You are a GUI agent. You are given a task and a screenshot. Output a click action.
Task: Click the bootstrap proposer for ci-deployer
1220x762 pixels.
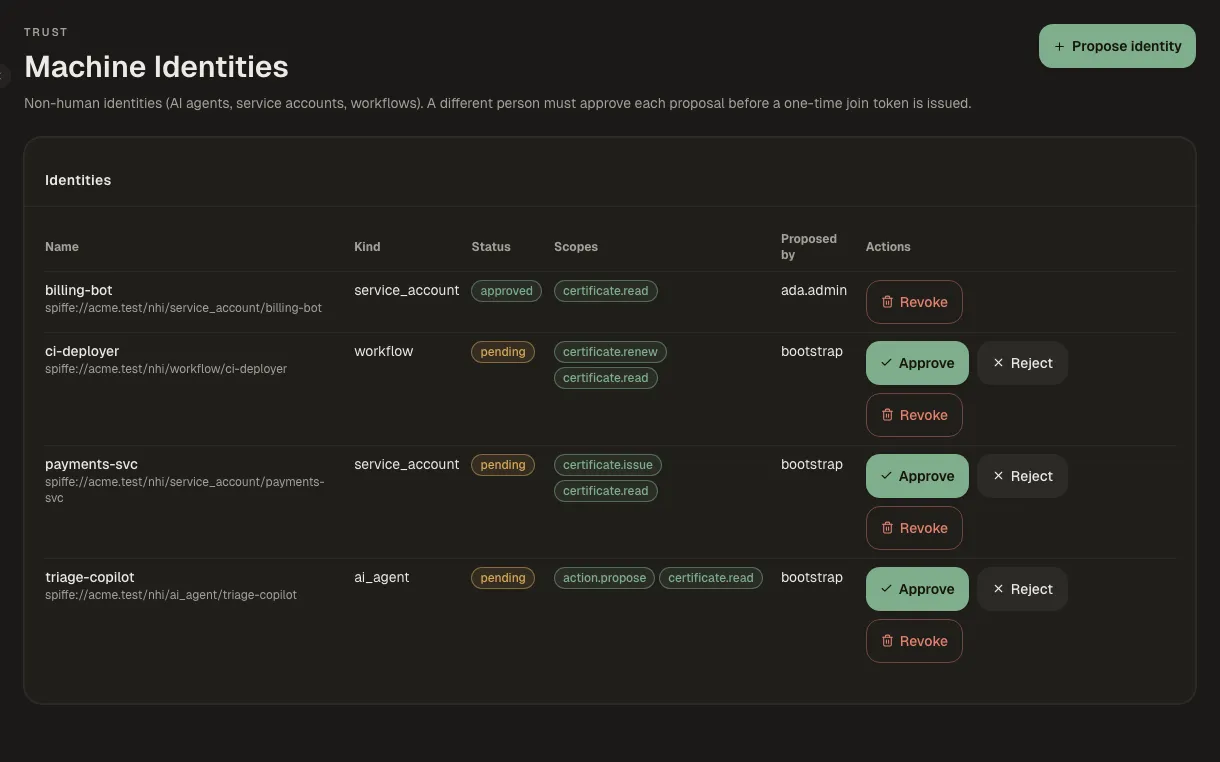(x=812, y=351)
